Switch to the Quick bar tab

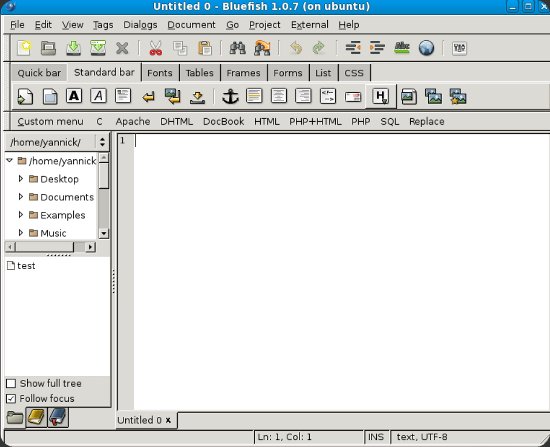39,73
